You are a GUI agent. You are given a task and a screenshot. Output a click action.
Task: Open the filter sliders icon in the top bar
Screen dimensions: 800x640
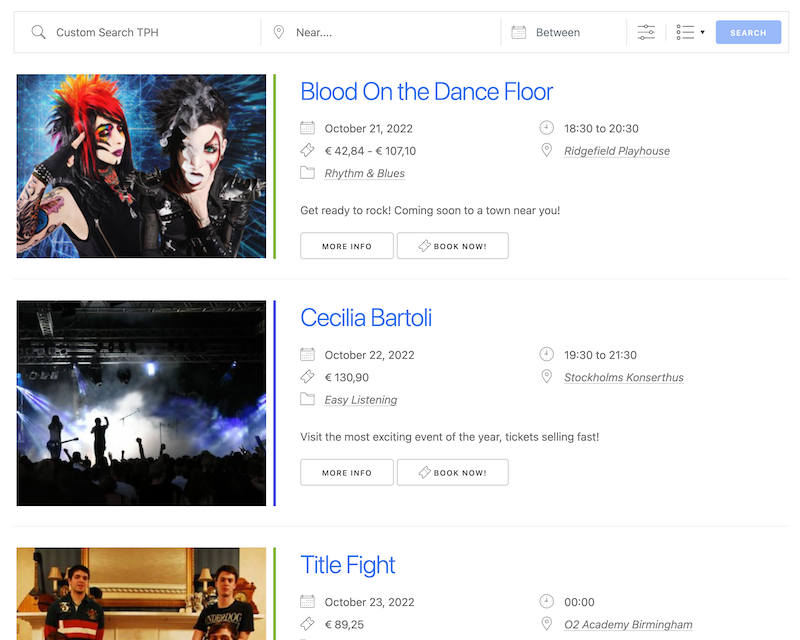646,31
